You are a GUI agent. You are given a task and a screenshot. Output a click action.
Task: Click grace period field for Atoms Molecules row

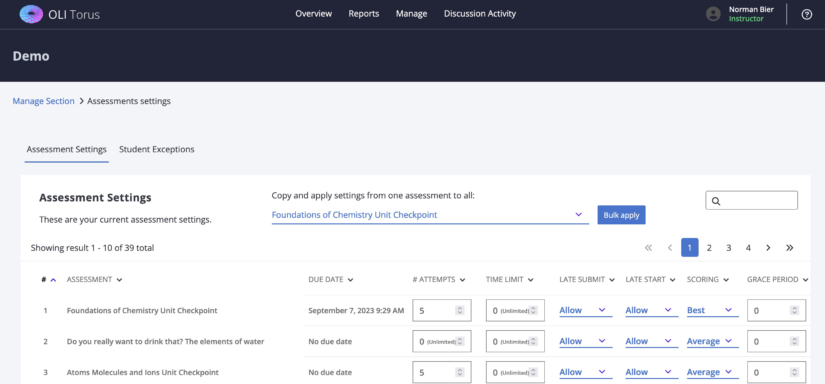point(777,372)
